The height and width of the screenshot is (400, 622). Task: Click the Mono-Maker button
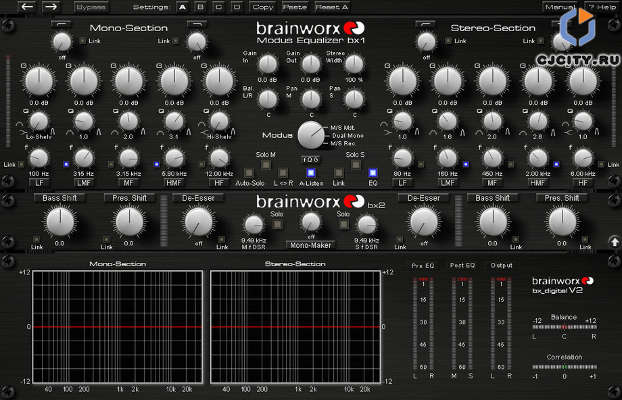311,245
